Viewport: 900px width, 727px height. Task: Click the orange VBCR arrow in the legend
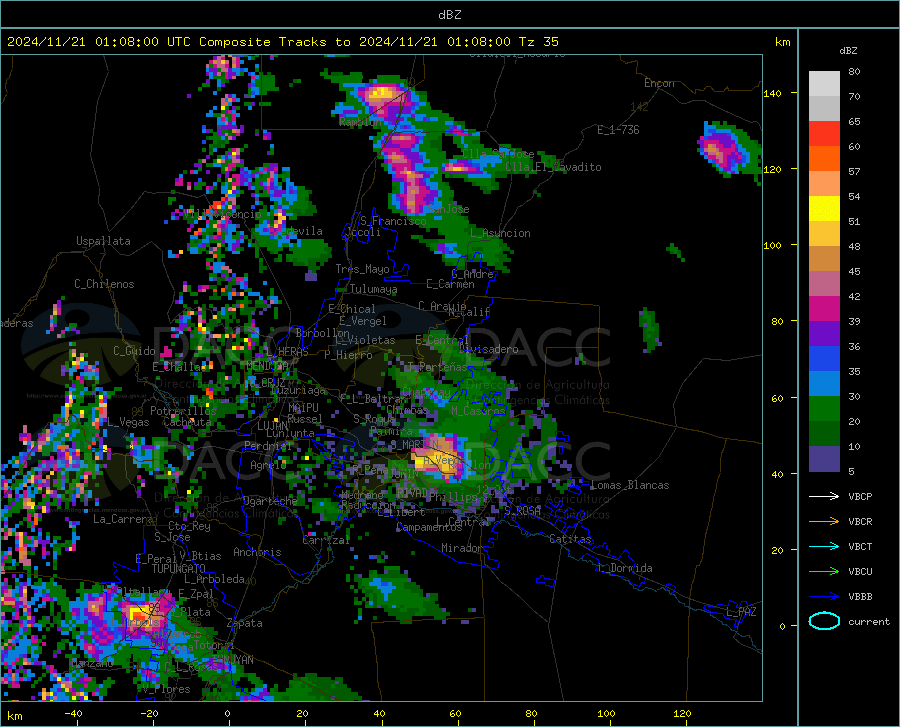824,521
